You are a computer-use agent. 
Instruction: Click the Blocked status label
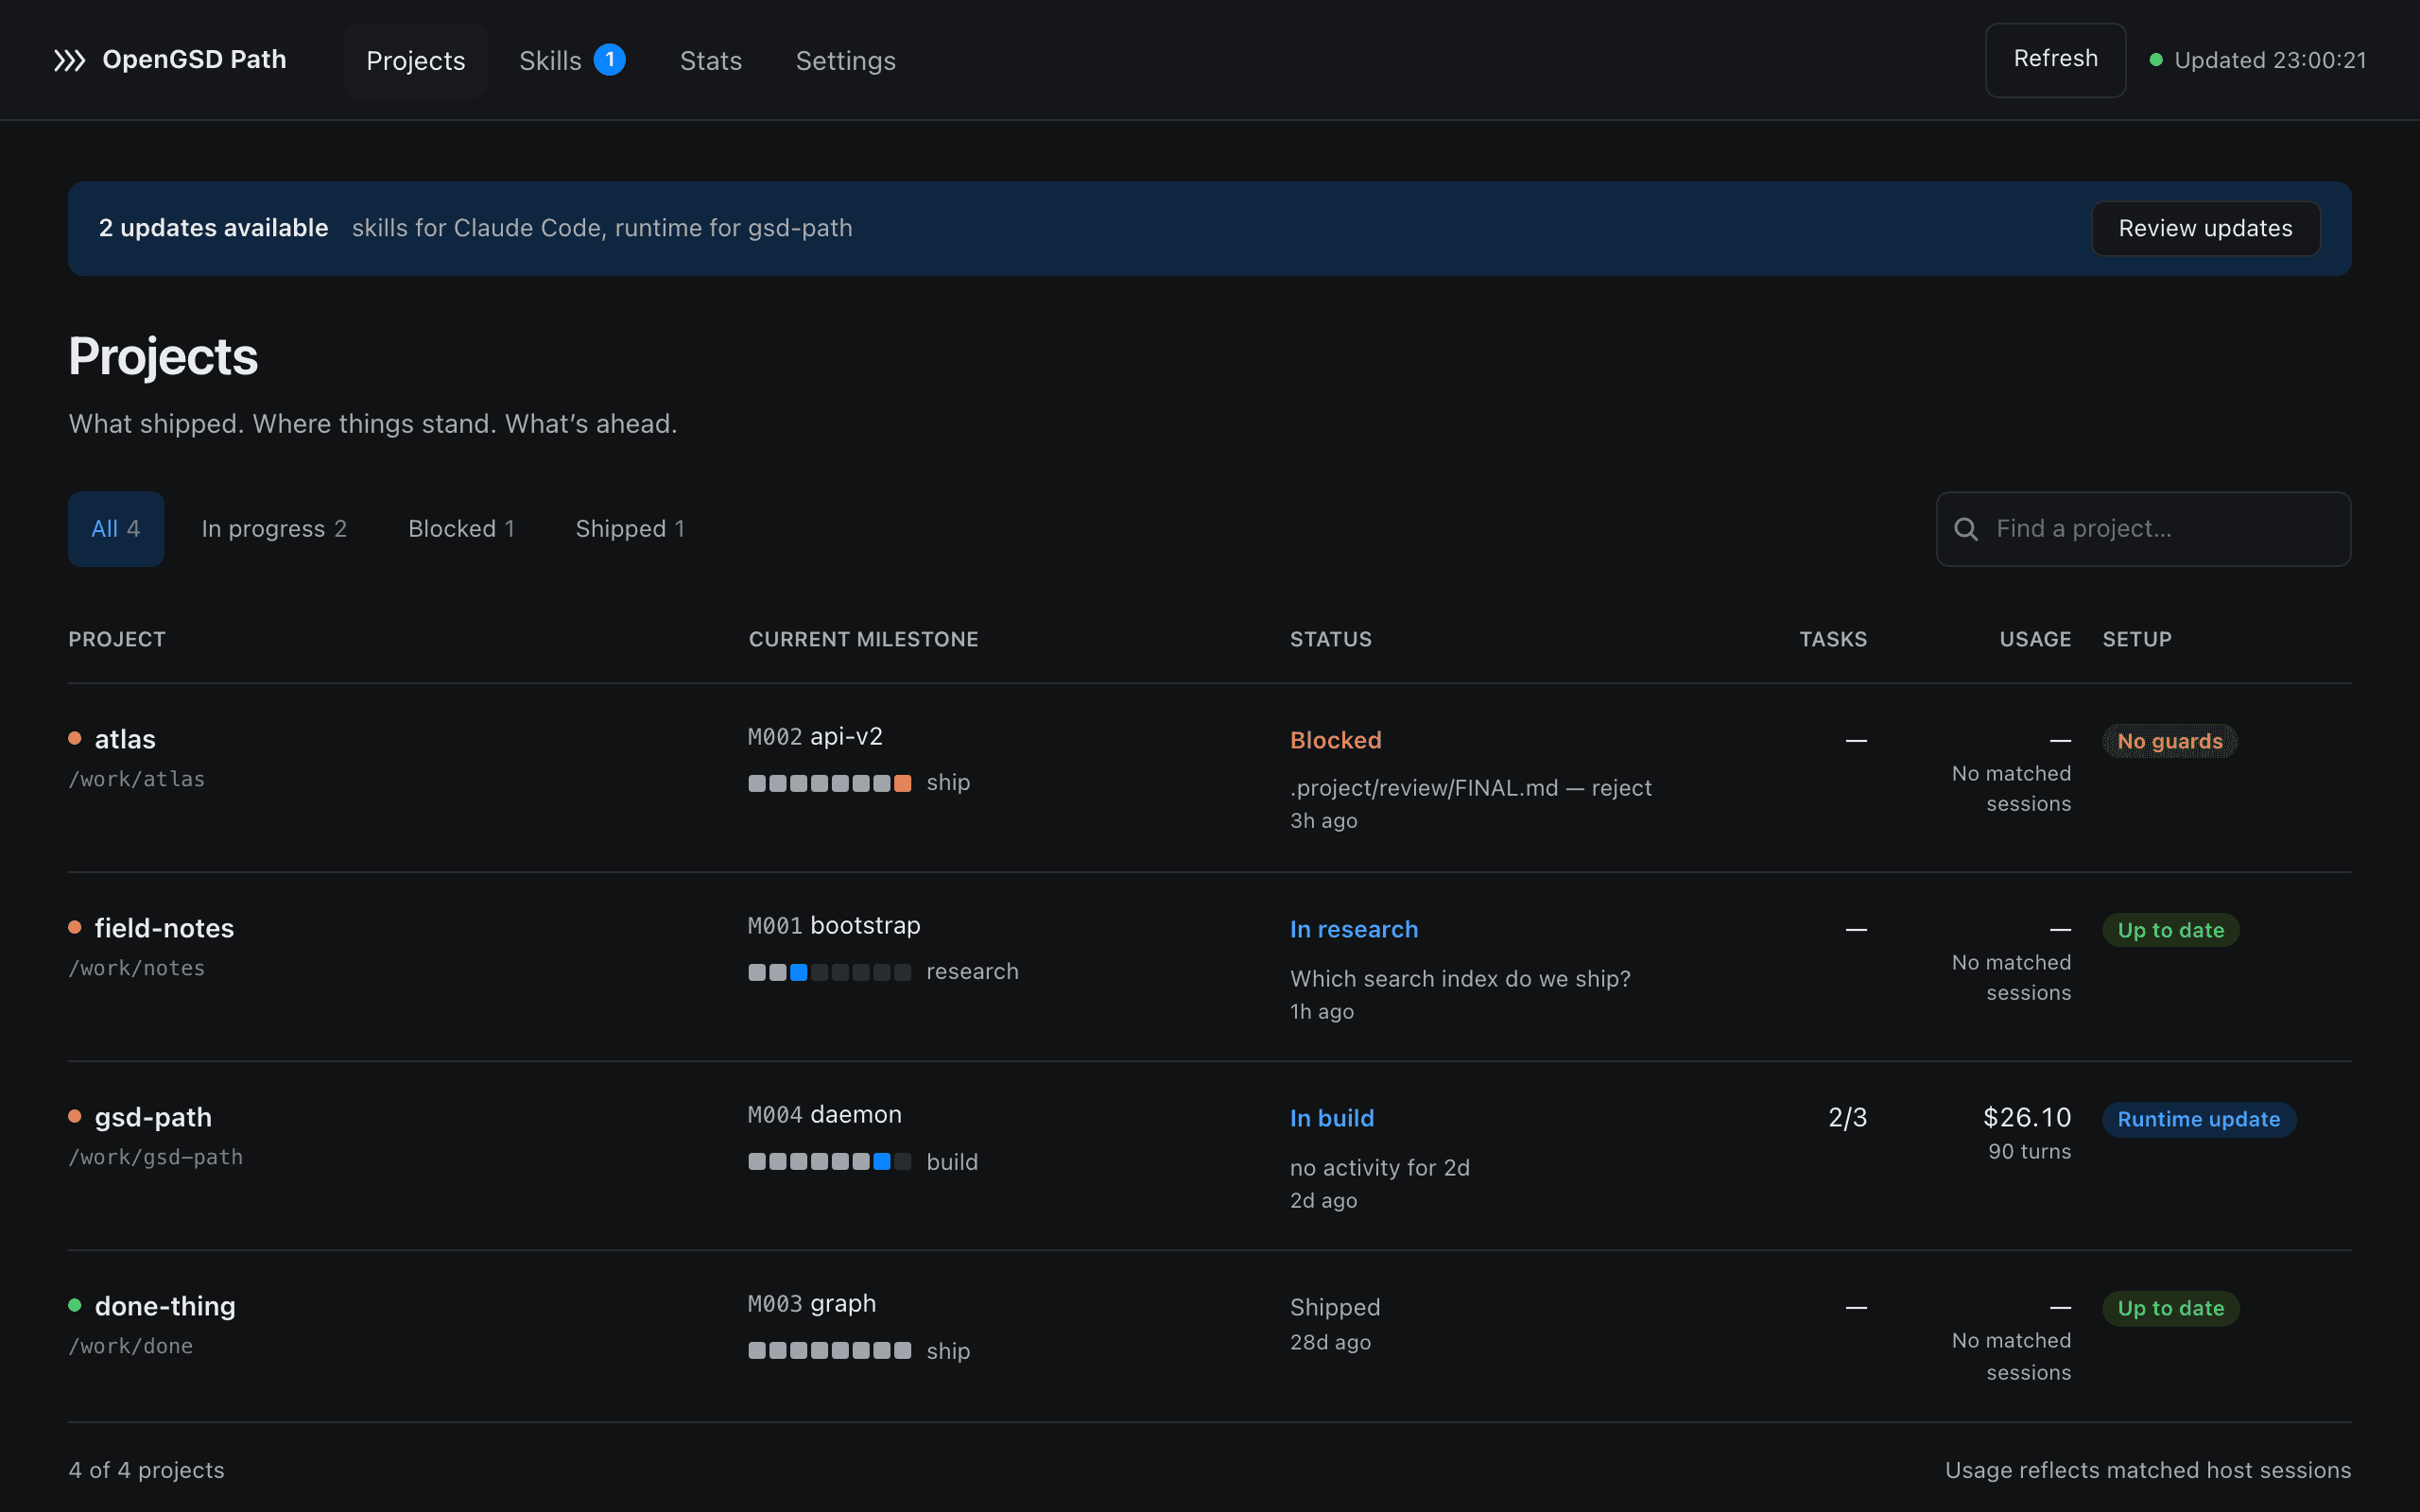point(1335,740)
